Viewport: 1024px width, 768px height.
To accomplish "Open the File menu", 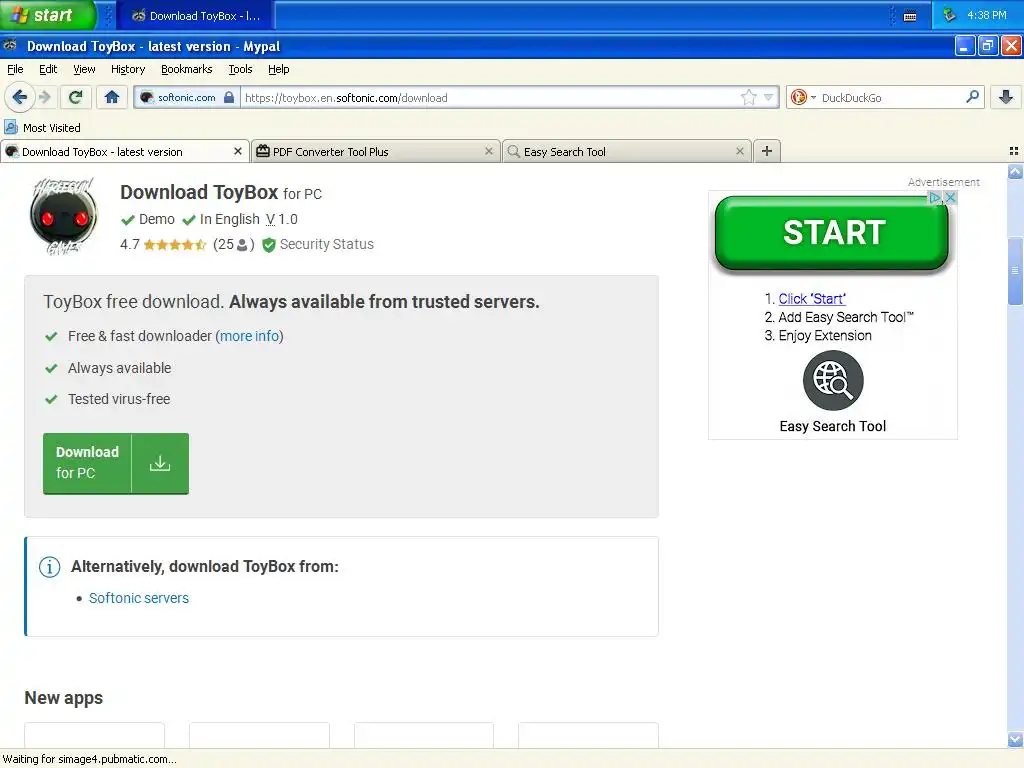I will 15,69.
